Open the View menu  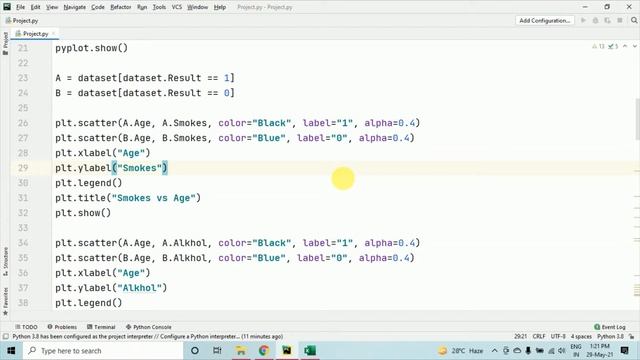tap(52, 7)
